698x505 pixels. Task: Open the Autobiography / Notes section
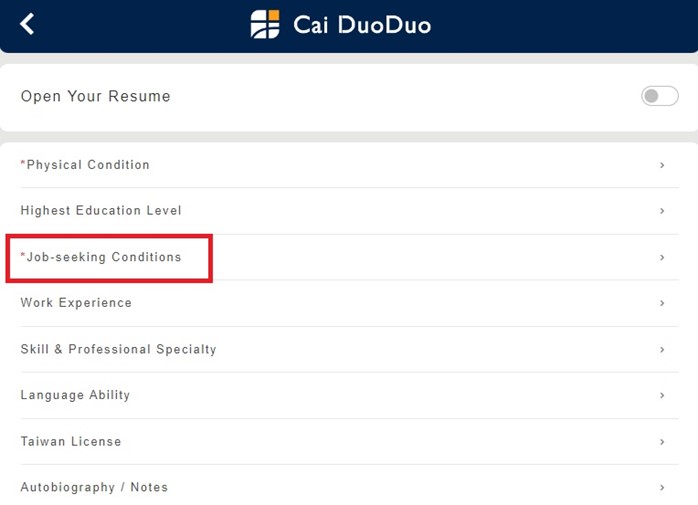pyautogui.click(x=94, y=488)
